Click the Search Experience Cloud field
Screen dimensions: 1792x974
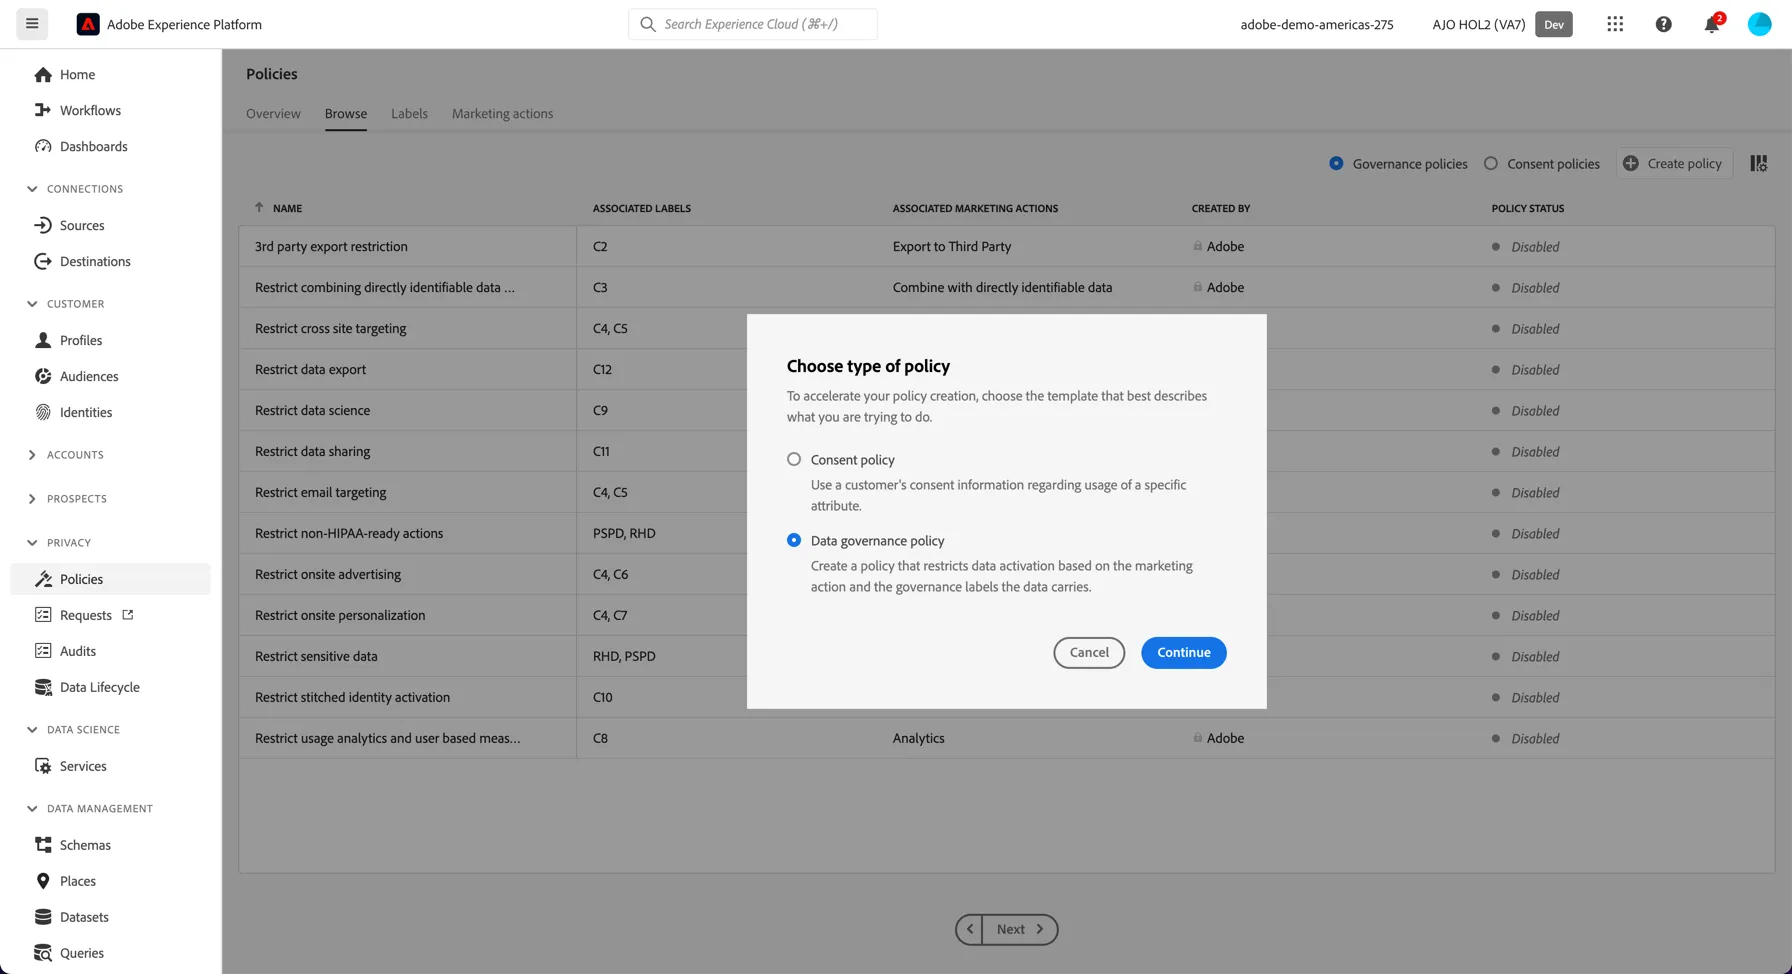click(x=752, y=24)
